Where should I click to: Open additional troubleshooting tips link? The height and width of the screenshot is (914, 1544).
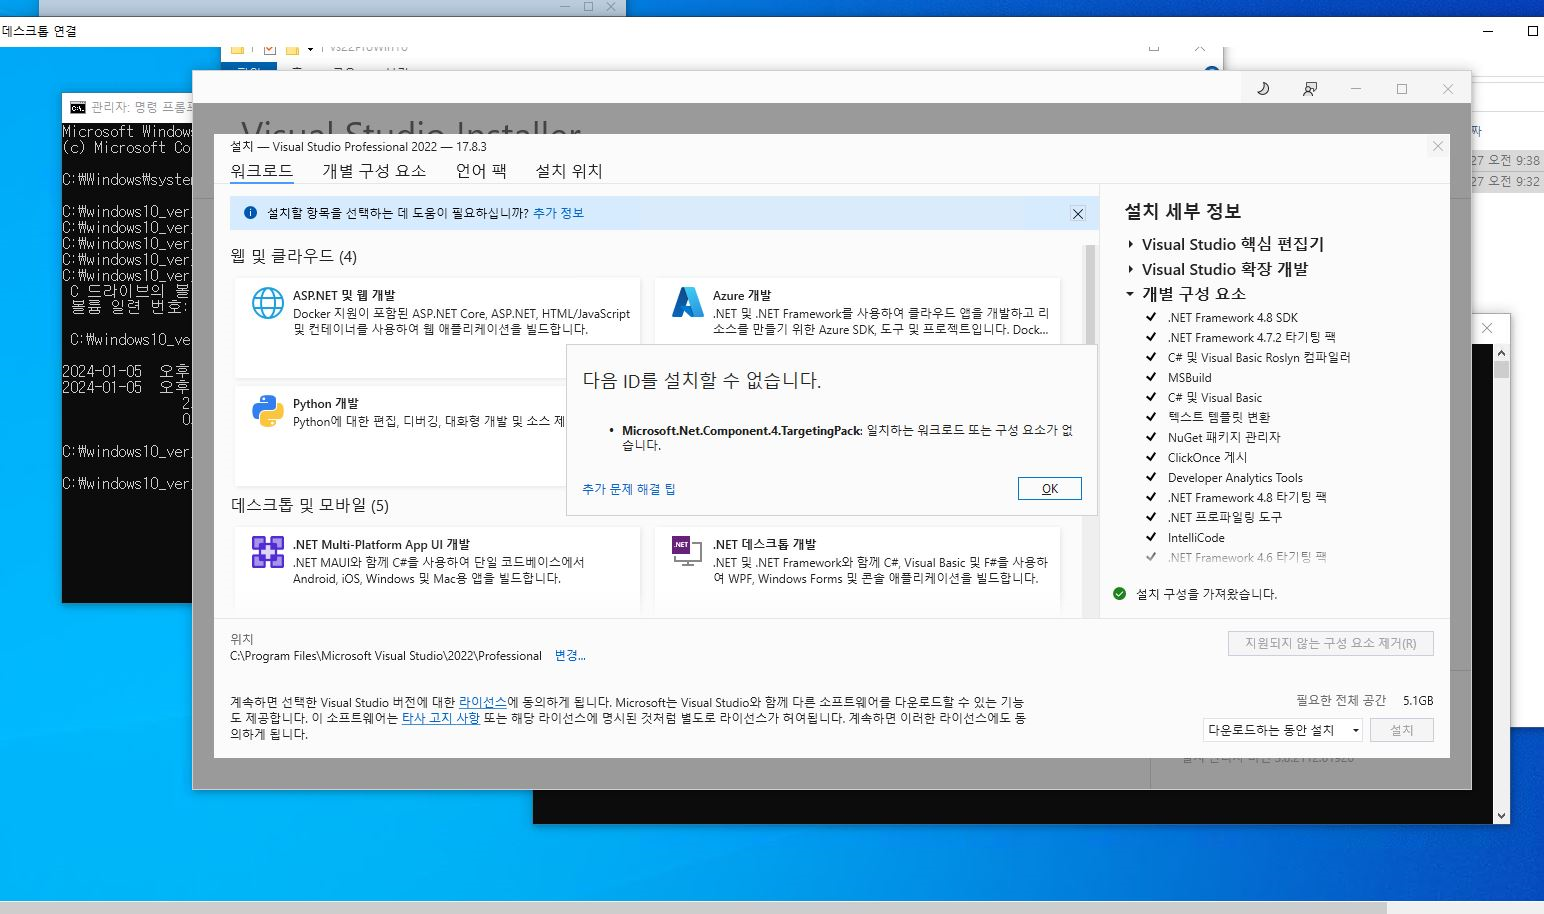coord(629,489)
